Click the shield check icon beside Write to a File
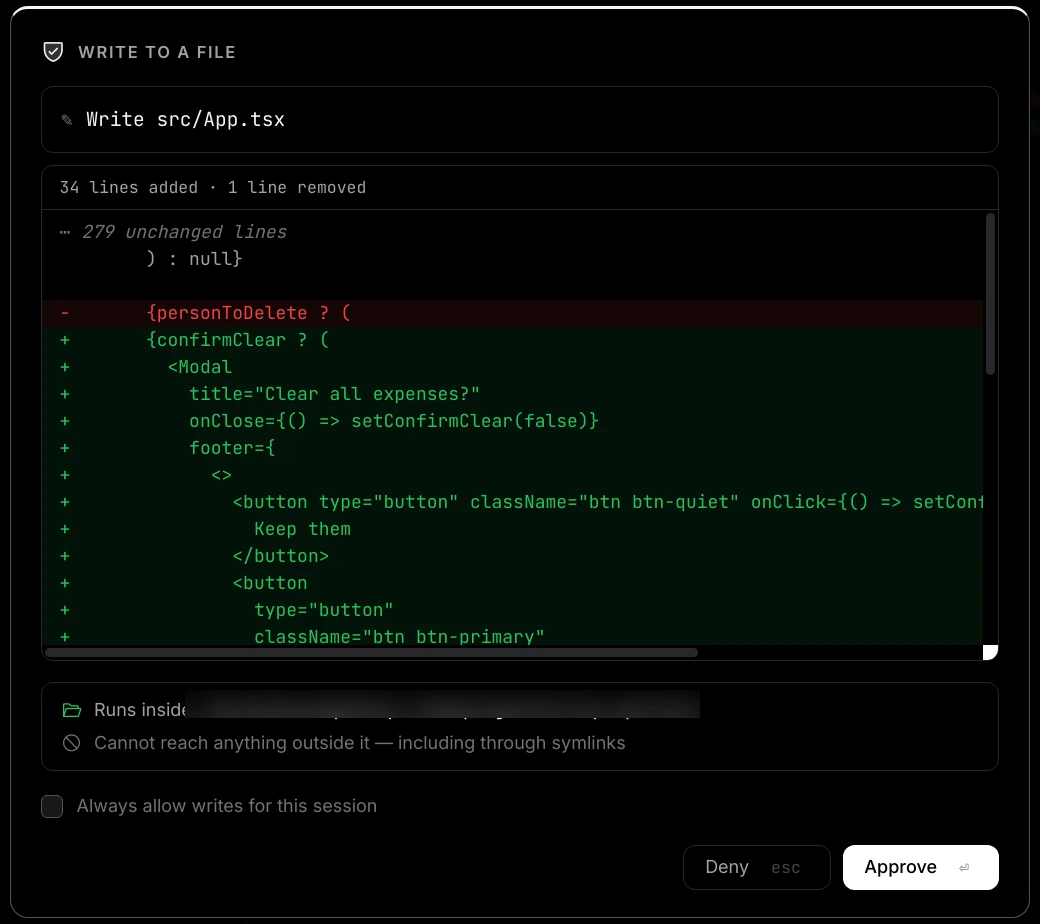 click(x=53, y=52)
